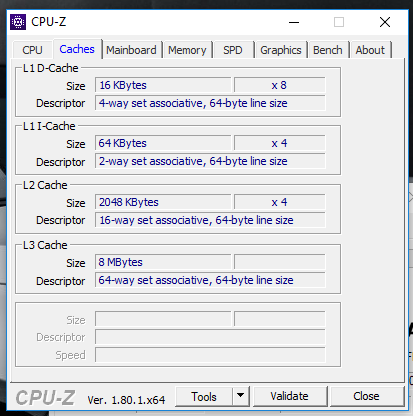Click the L1 D-Cache group label
The height and width of the screenshot is (416, 413).
tap(50, 68)
